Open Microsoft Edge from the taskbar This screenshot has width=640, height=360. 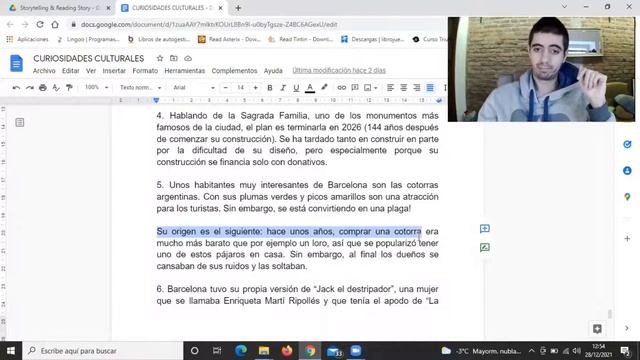click(241, 351)
